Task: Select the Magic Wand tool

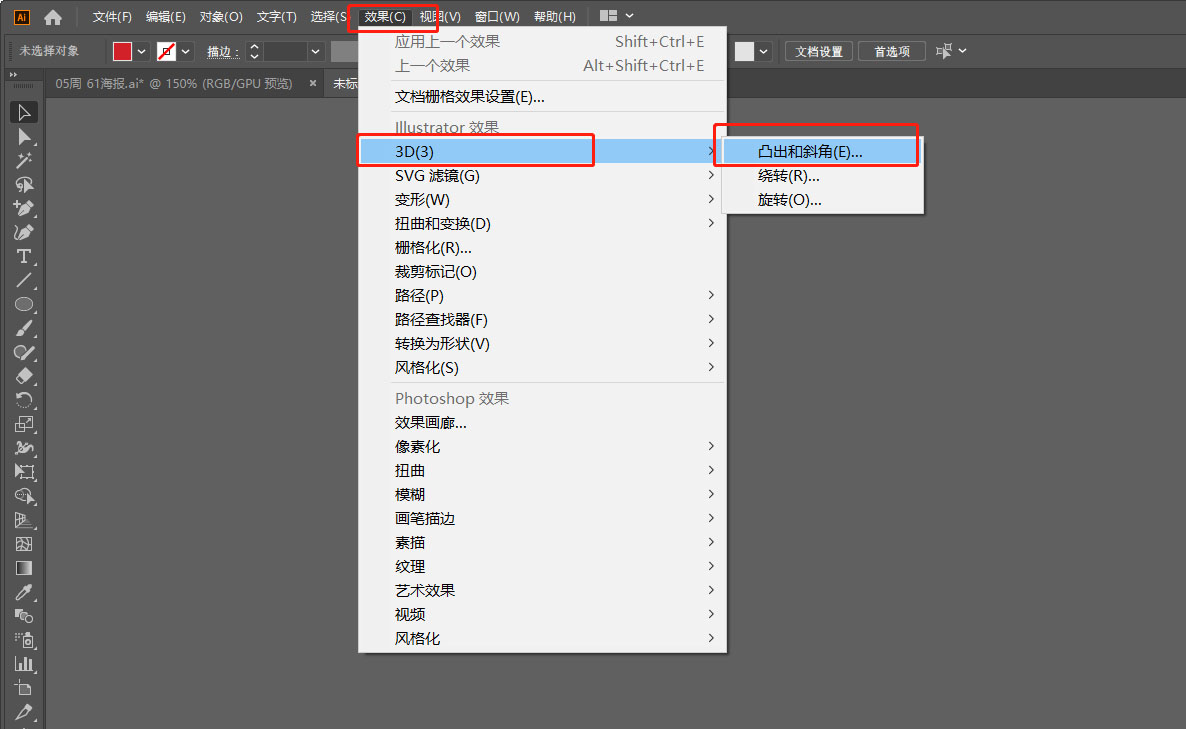Action: click(23, 160)
